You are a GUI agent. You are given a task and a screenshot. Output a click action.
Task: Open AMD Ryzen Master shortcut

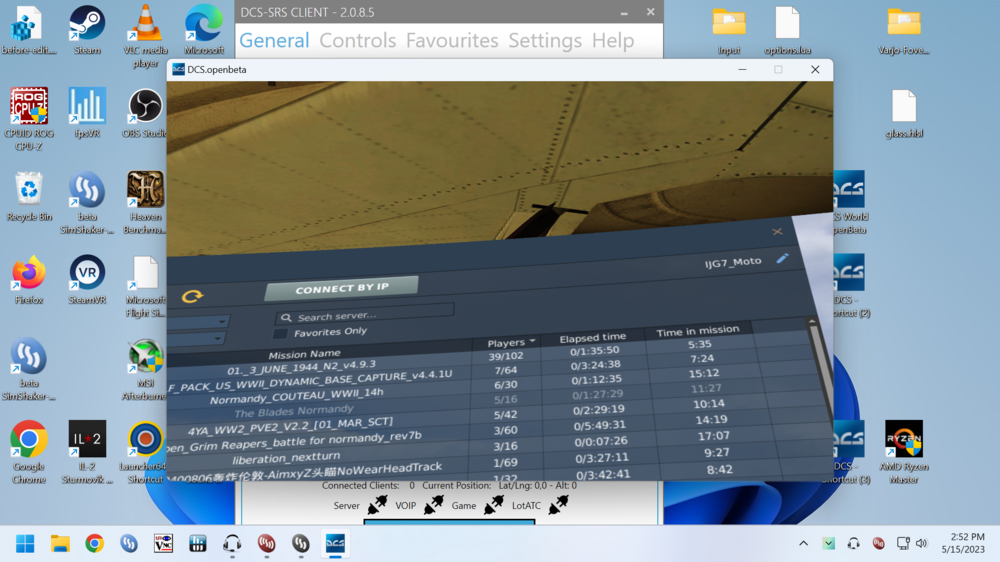(904, 452)
